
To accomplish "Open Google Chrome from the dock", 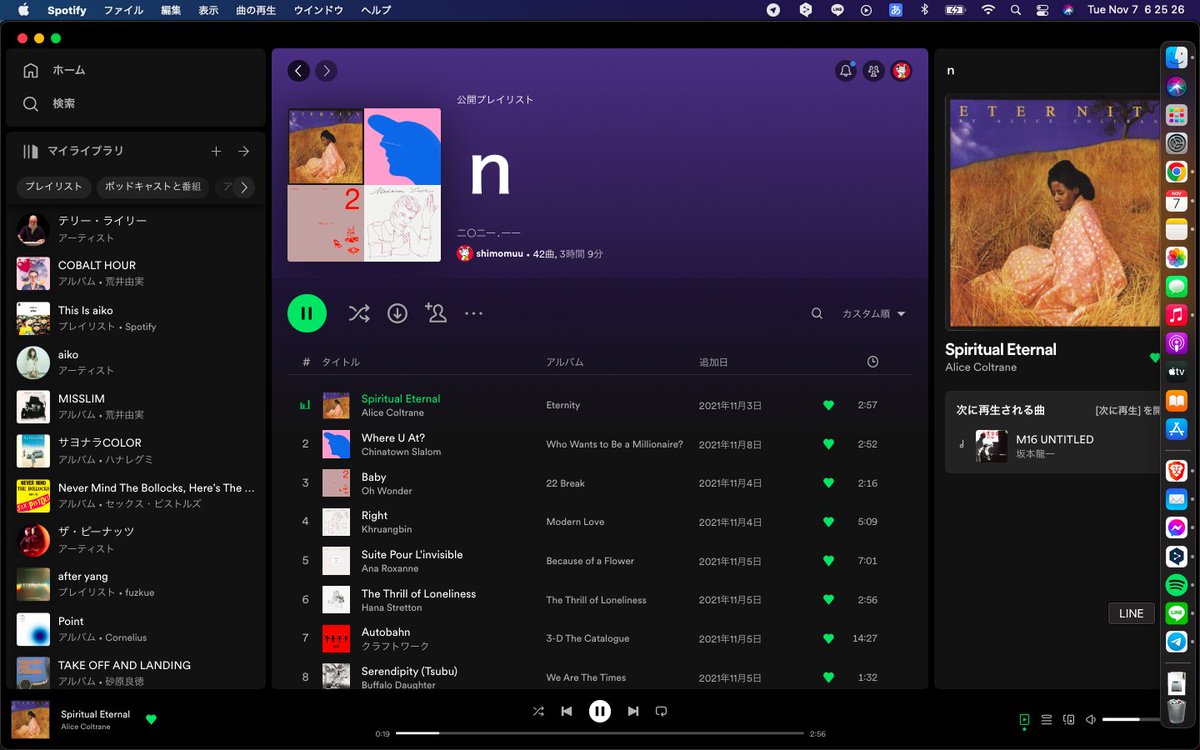I will 1176,172.
